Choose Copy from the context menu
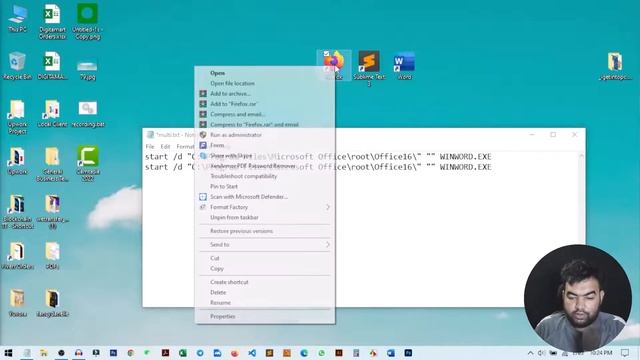The height and width of the screenshot is (360, 640). point(217,269)
